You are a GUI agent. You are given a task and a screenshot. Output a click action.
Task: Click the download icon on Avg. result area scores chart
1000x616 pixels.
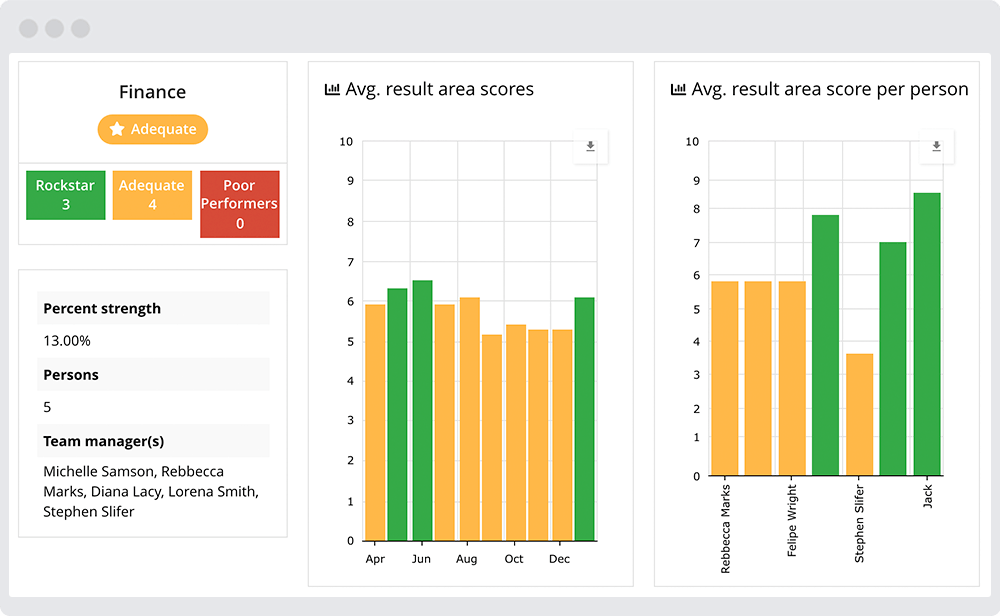tap(590, 146)
